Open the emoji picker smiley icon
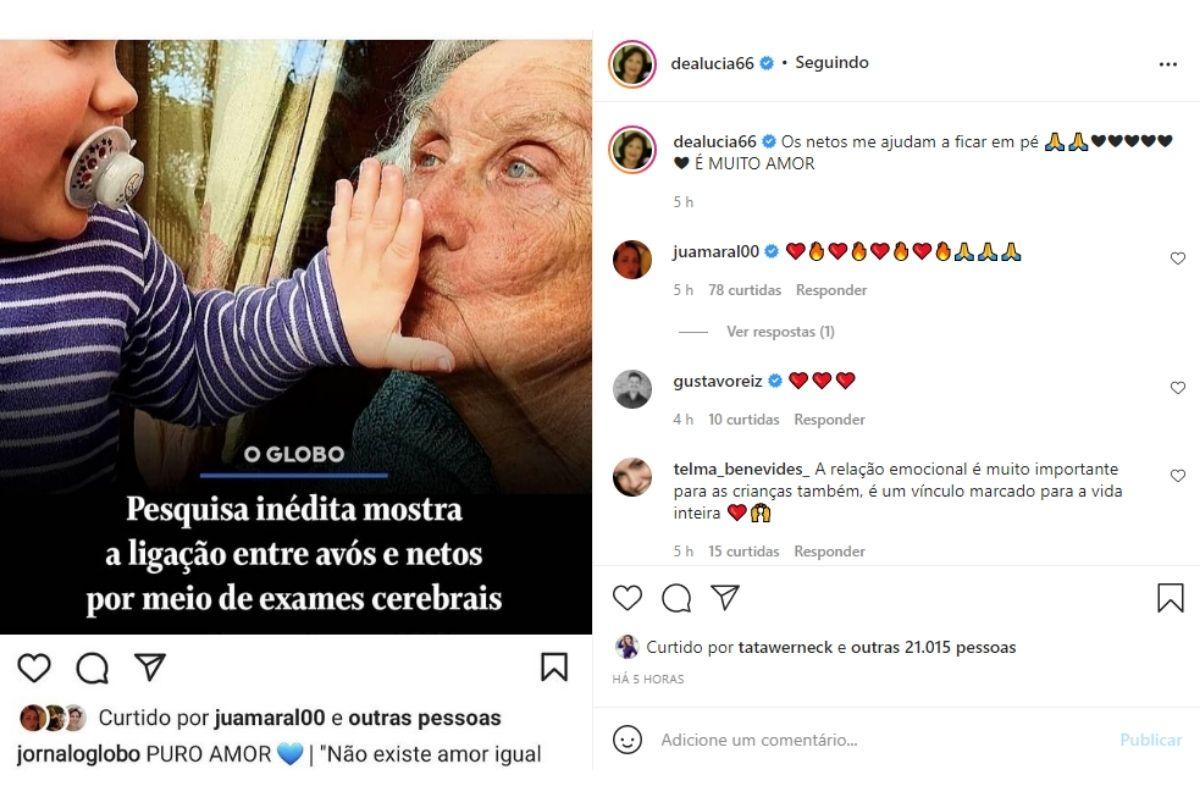Image resolution: width=1200 pixels, height=800 pixels. pyautogui.click(x=627, y=740)
